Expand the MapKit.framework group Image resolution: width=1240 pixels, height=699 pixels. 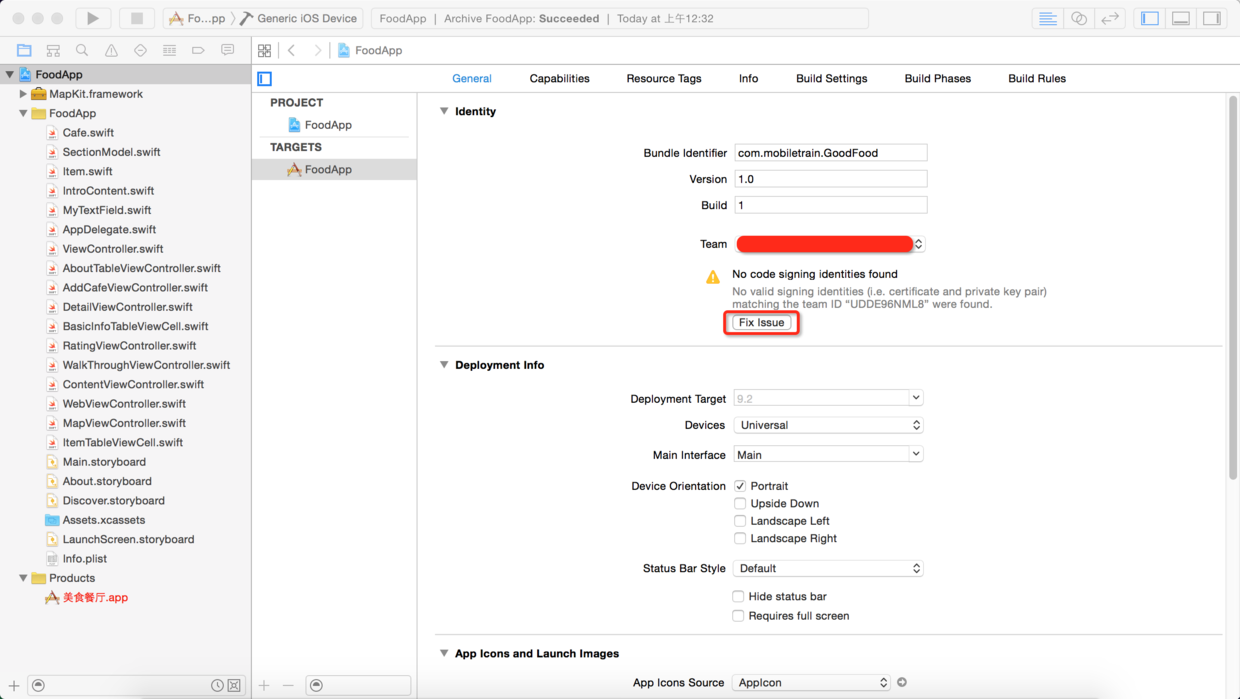(23, 94)
